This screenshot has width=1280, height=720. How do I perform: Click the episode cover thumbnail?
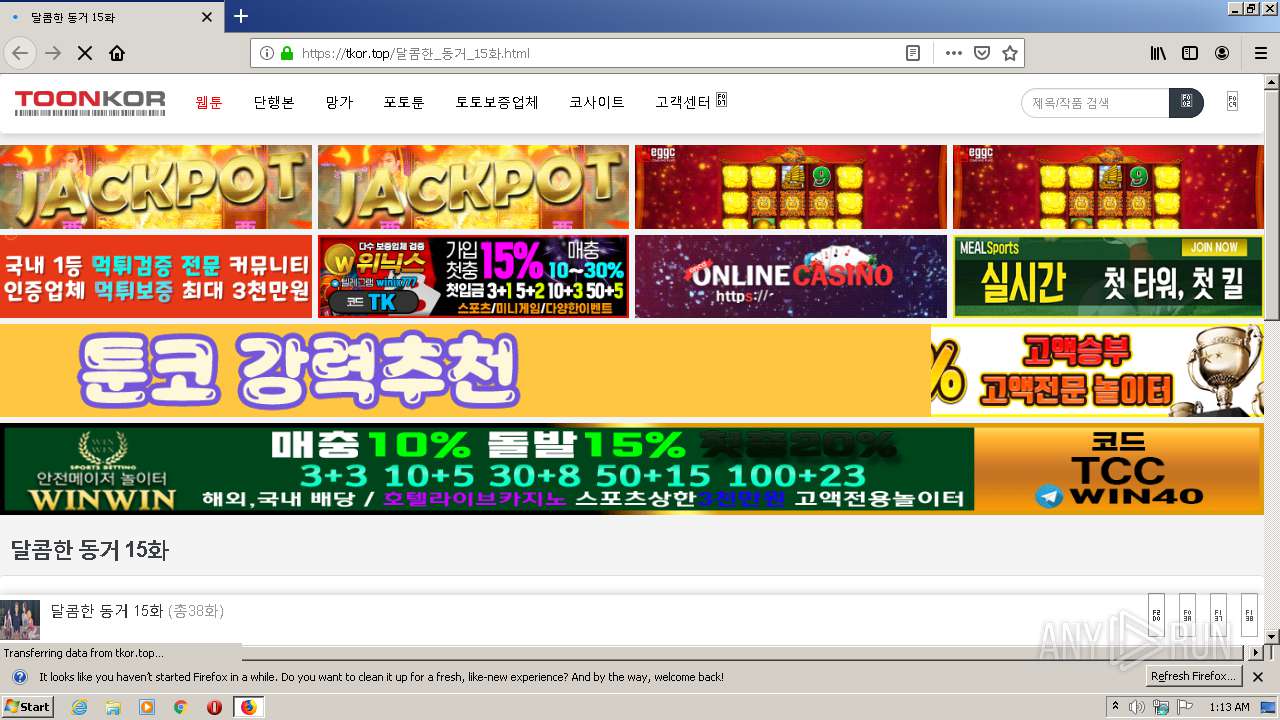20,620
